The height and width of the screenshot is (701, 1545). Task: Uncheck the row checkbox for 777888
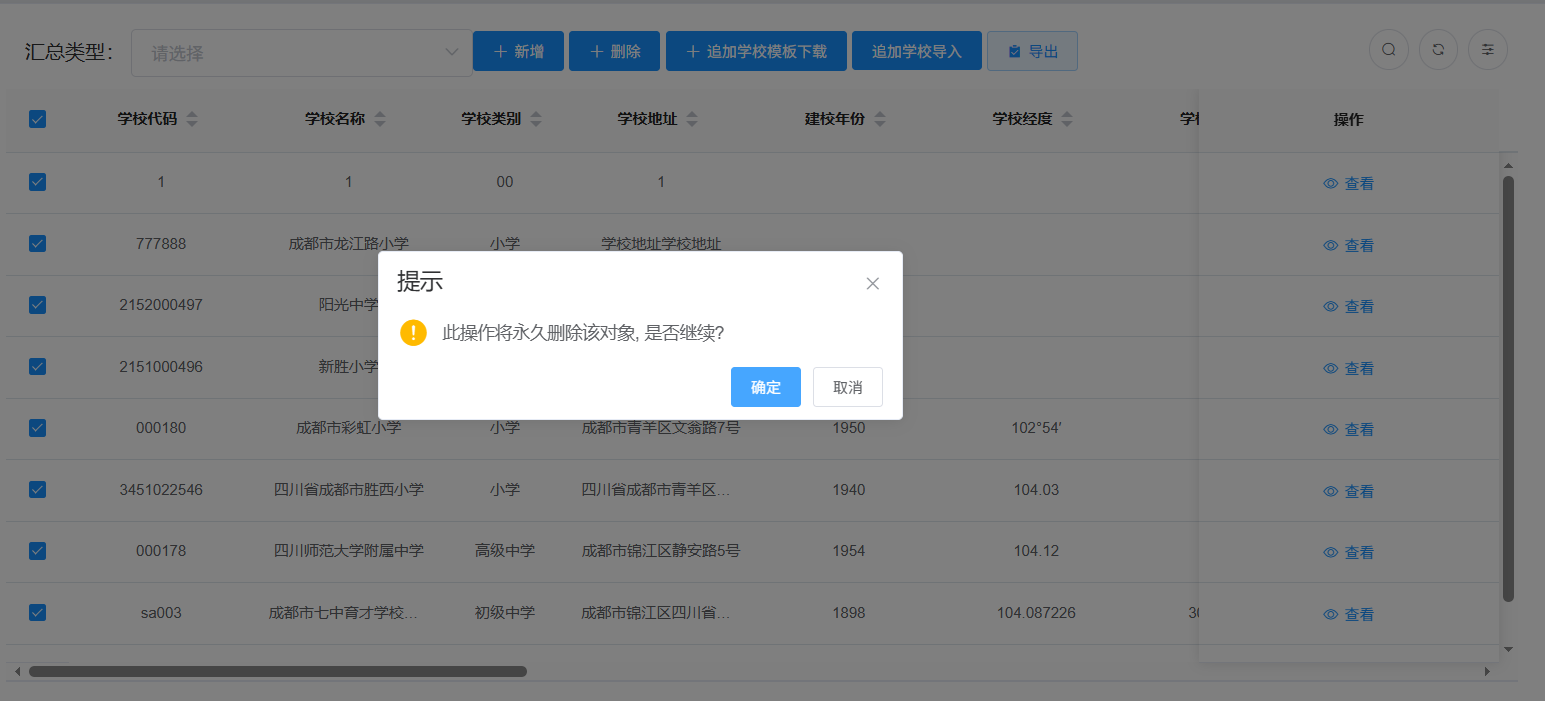pos(38,243)
